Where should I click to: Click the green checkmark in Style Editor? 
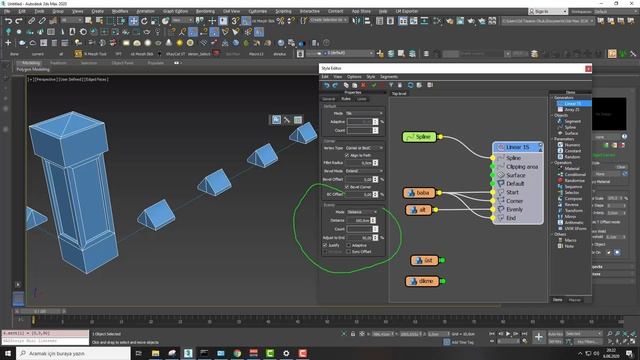373,85
